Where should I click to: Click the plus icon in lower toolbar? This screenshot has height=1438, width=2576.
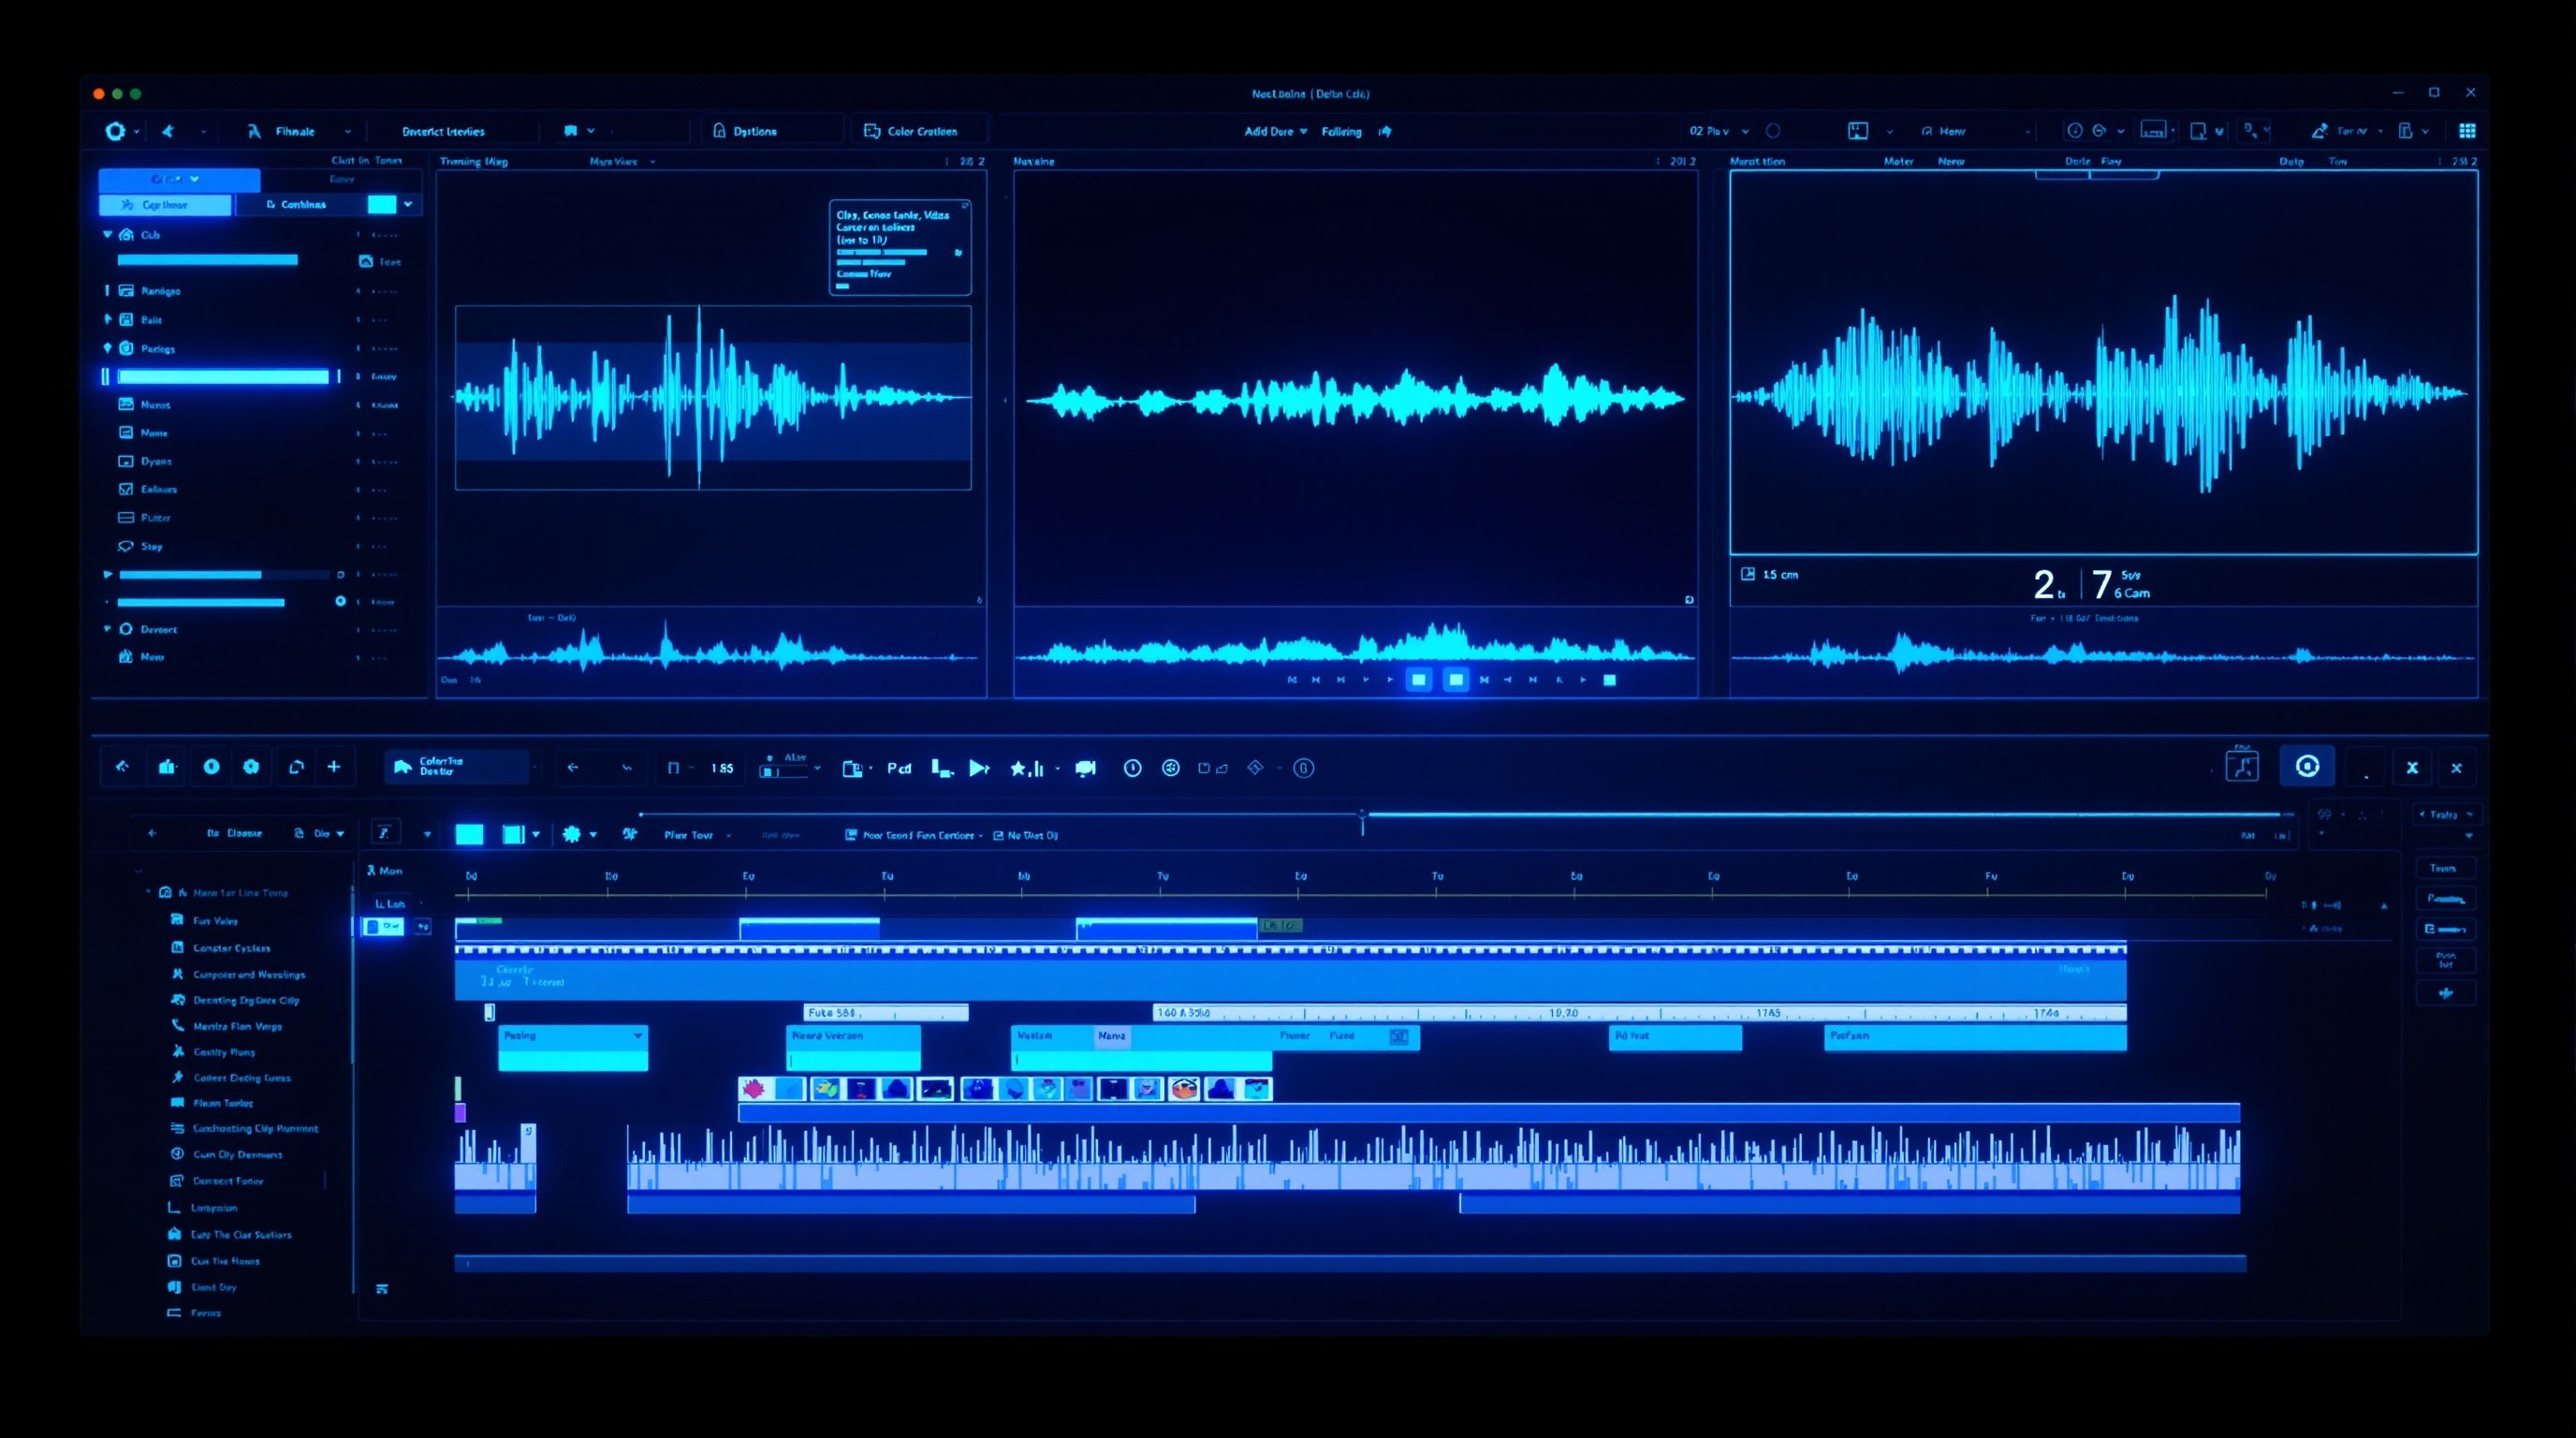pyautogui.click(x=334, y=767)
